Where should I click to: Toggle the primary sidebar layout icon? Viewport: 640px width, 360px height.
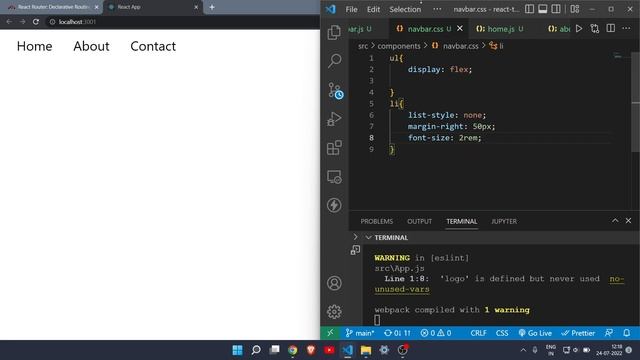point(529,9)
